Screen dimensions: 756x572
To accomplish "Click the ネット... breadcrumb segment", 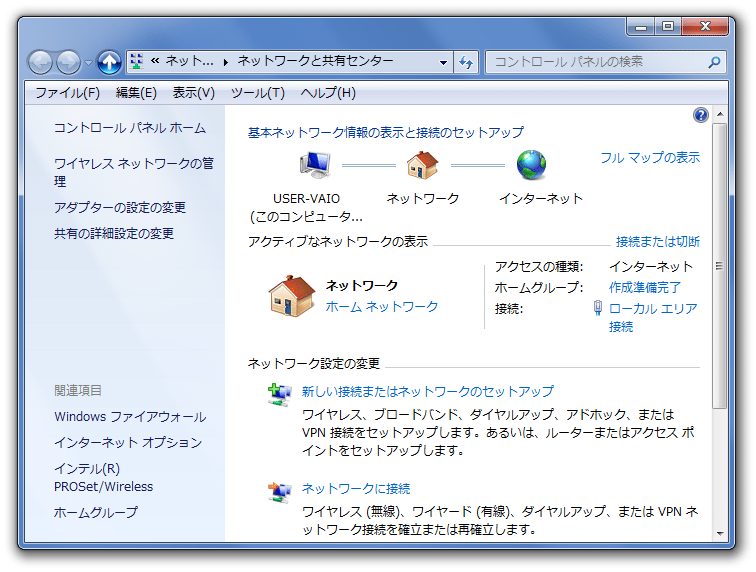I will (189, 61).
